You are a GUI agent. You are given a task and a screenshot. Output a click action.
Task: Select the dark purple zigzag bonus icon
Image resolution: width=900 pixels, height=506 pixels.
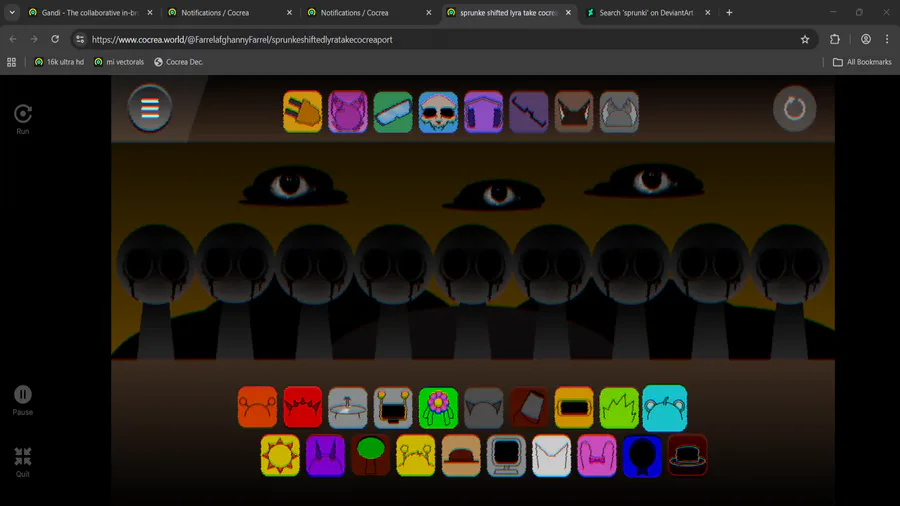coord(529,112)
